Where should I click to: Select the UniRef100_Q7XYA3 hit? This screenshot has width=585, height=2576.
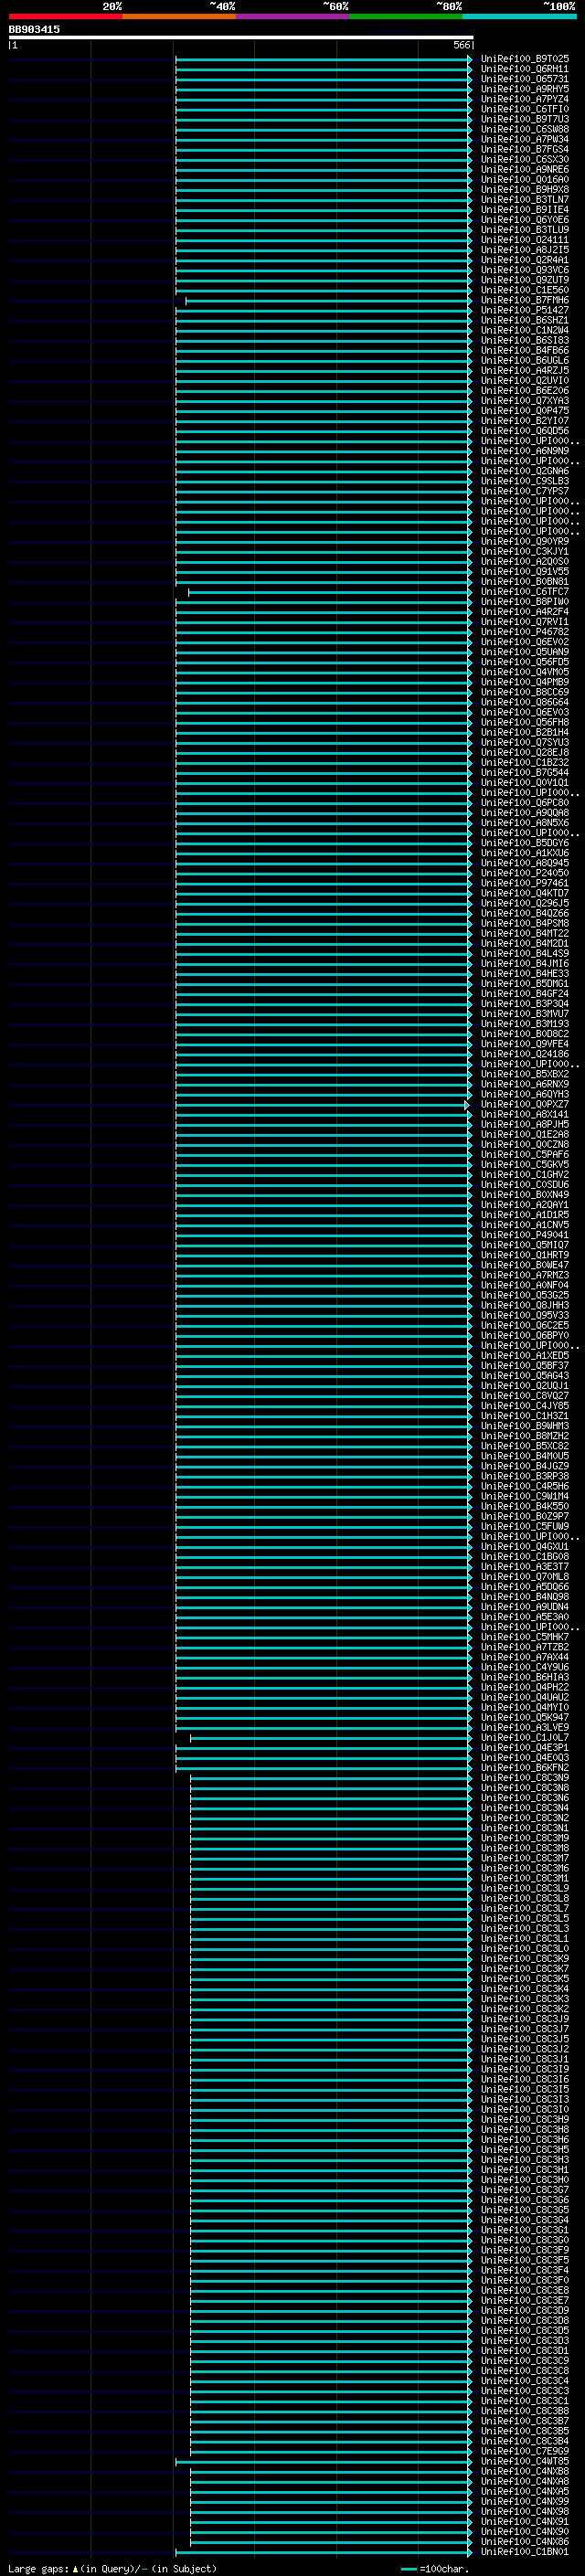click(x=524, y=401)
